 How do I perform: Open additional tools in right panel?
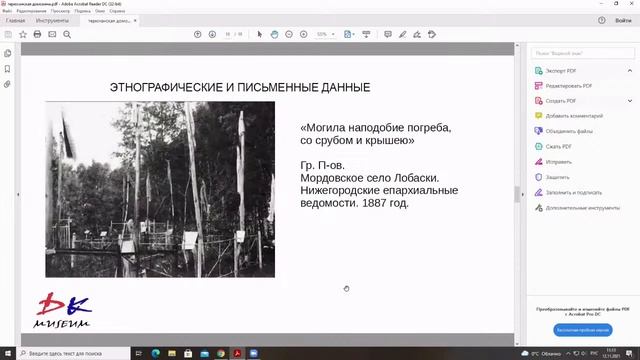click(x=582, y=208)
